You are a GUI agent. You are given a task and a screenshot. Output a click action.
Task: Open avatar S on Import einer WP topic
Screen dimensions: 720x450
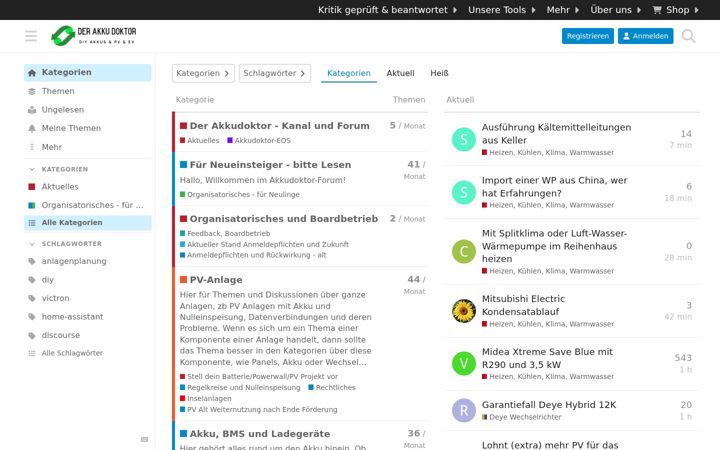click(x=464, y=192)
